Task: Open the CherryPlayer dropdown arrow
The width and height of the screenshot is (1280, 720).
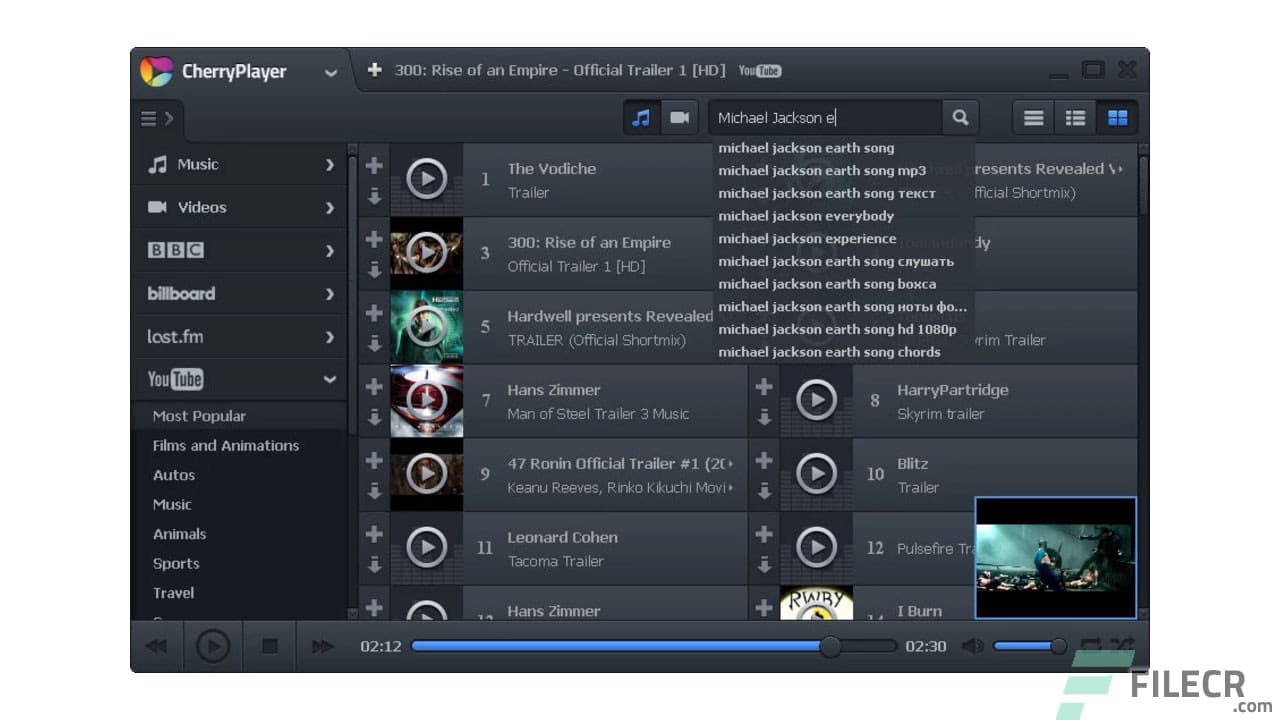Action: [x=330, y=72]
